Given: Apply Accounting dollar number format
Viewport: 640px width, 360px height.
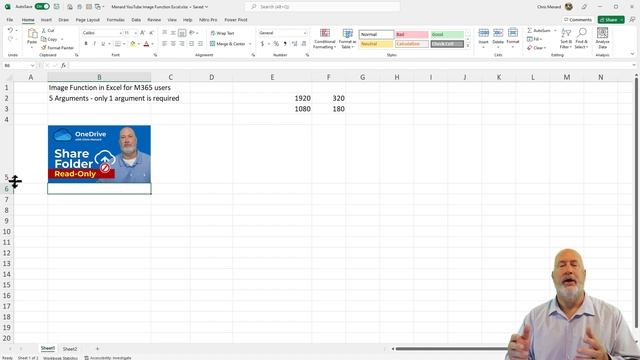Looking at the screenshot, I should point(262,44).
